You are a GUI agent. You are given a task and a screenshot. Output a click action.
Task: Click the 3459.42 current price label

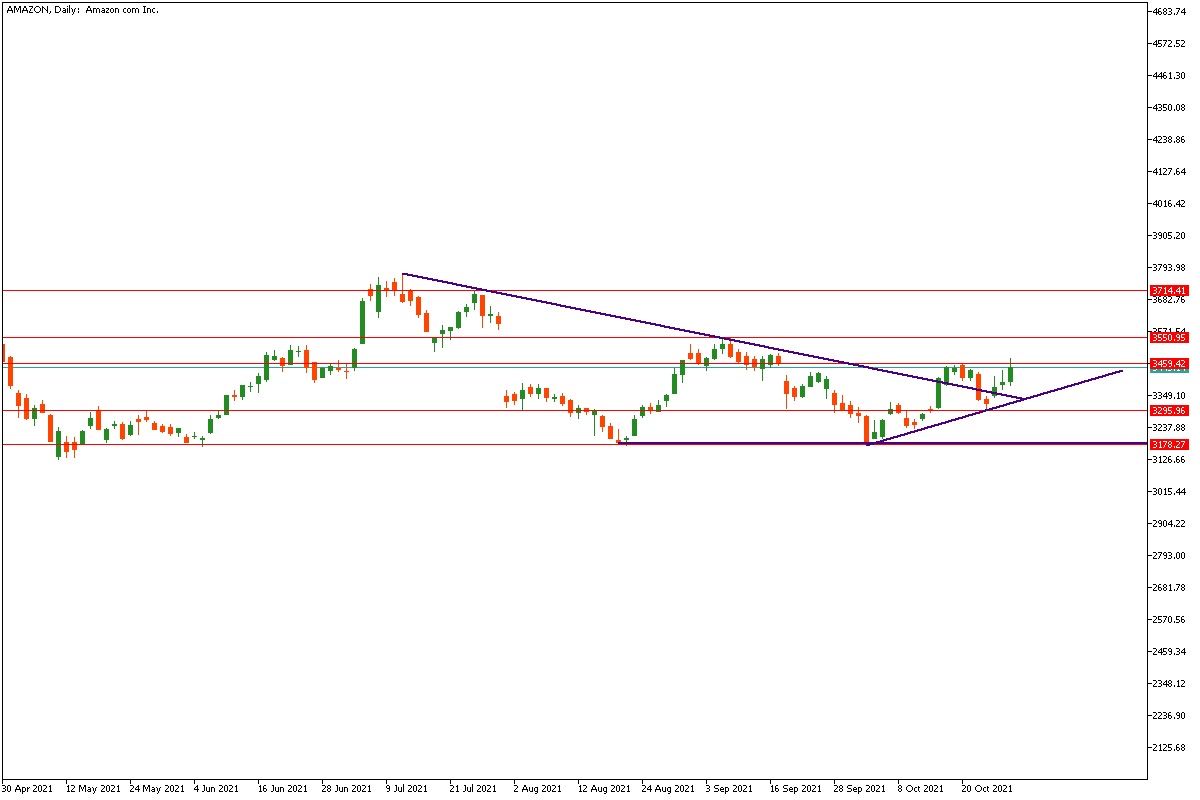tap(1167, 364)
